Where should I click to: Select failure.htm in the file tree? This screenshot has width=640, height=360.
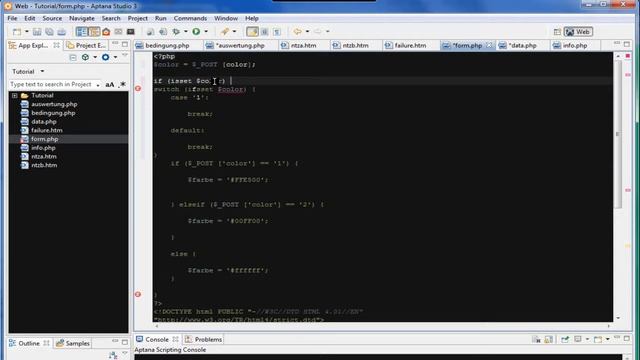[47, 130]
